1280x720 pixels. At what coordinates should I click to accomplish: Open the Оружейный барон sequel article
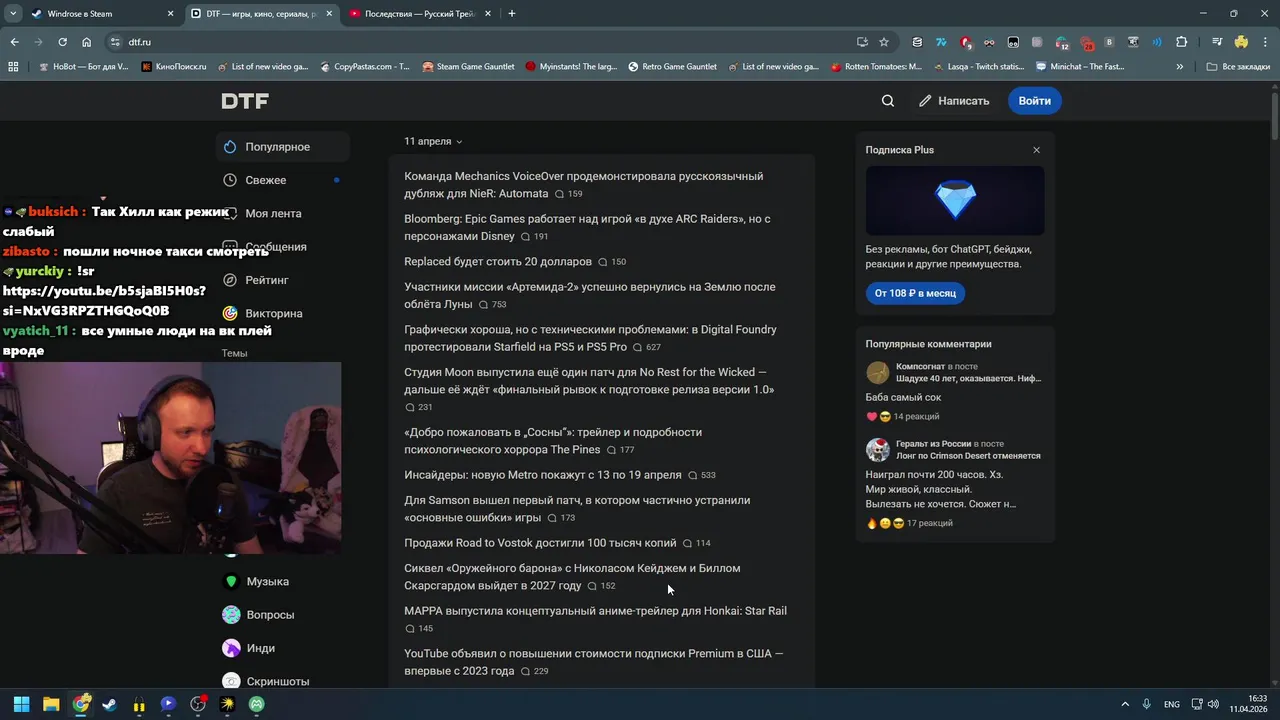tap(572, 577)
